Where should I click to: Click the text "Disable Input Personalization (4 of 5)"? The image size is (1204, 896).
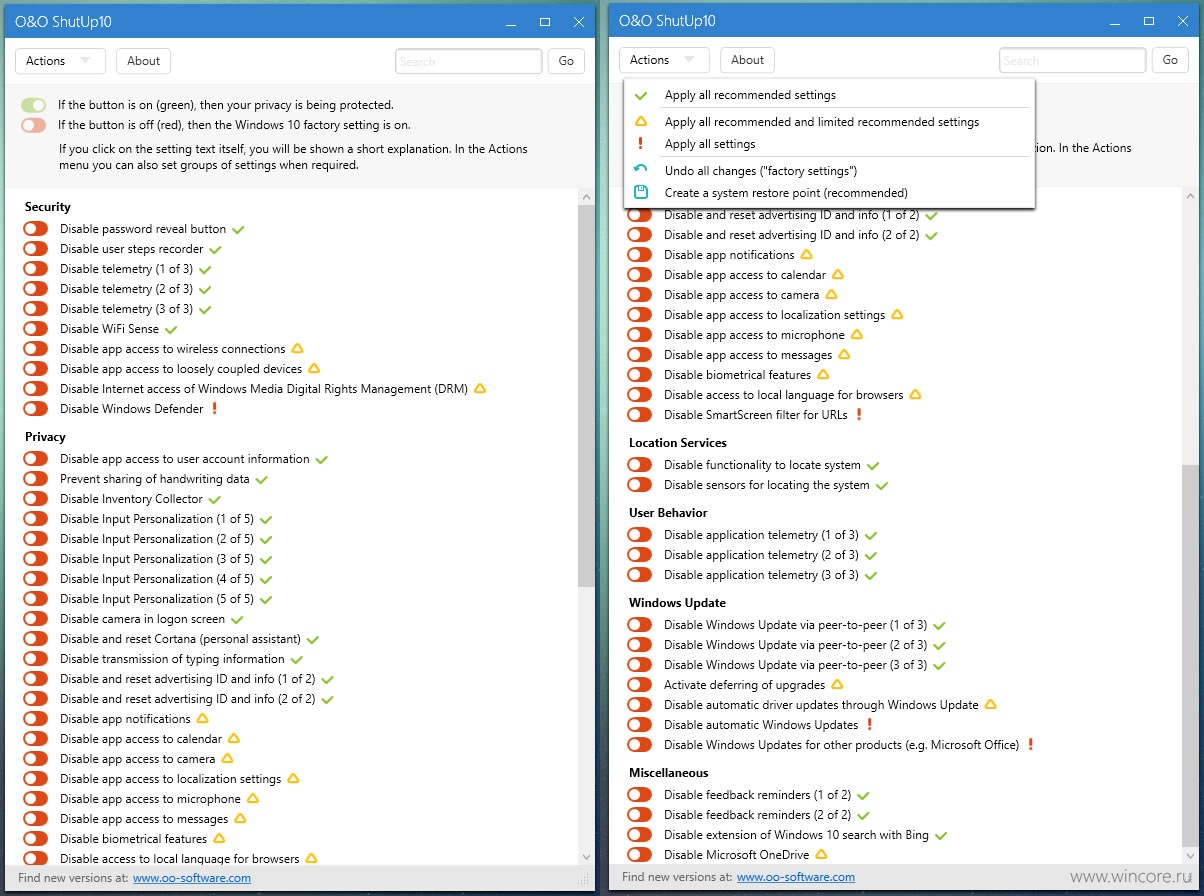[x=157, y=579]
